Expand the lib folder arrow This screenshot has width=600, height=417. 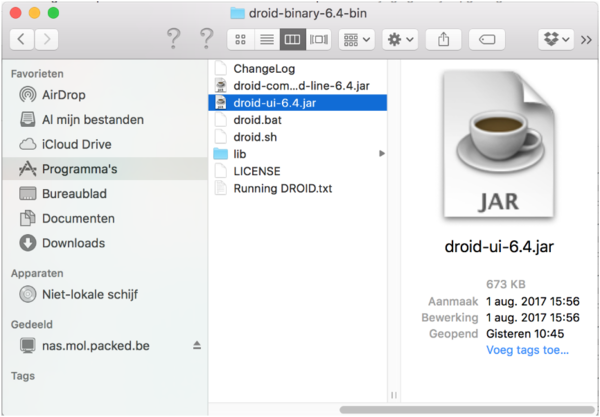[x=381, y=154]
